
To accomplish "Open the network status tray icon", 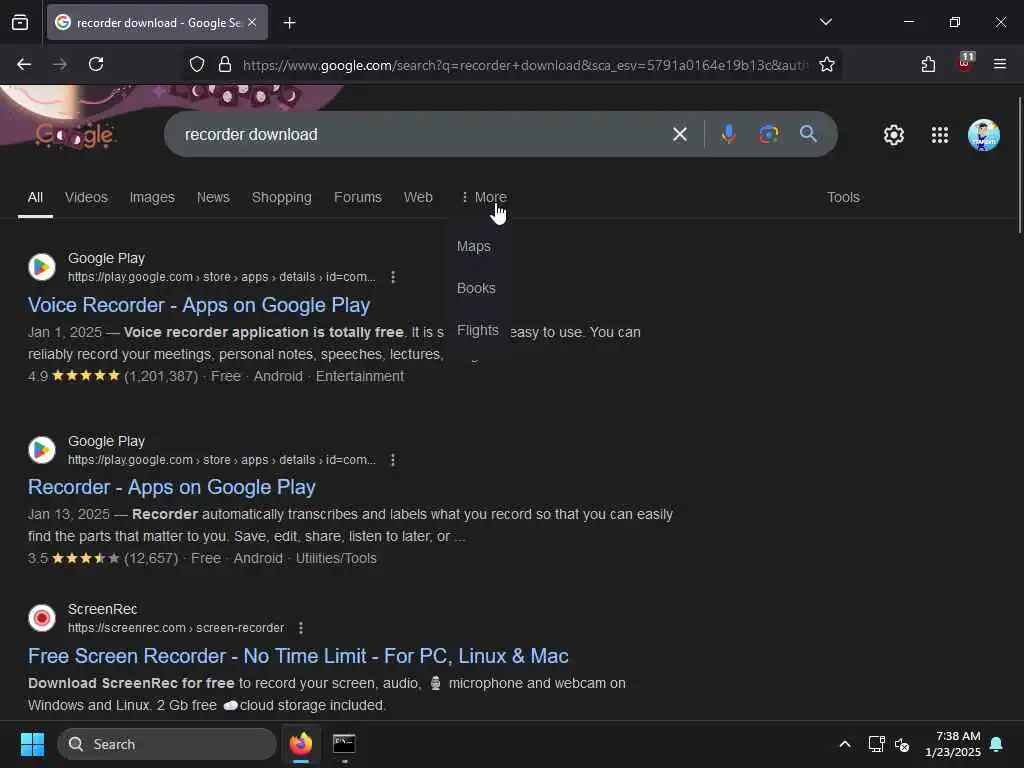I will 876,744.
